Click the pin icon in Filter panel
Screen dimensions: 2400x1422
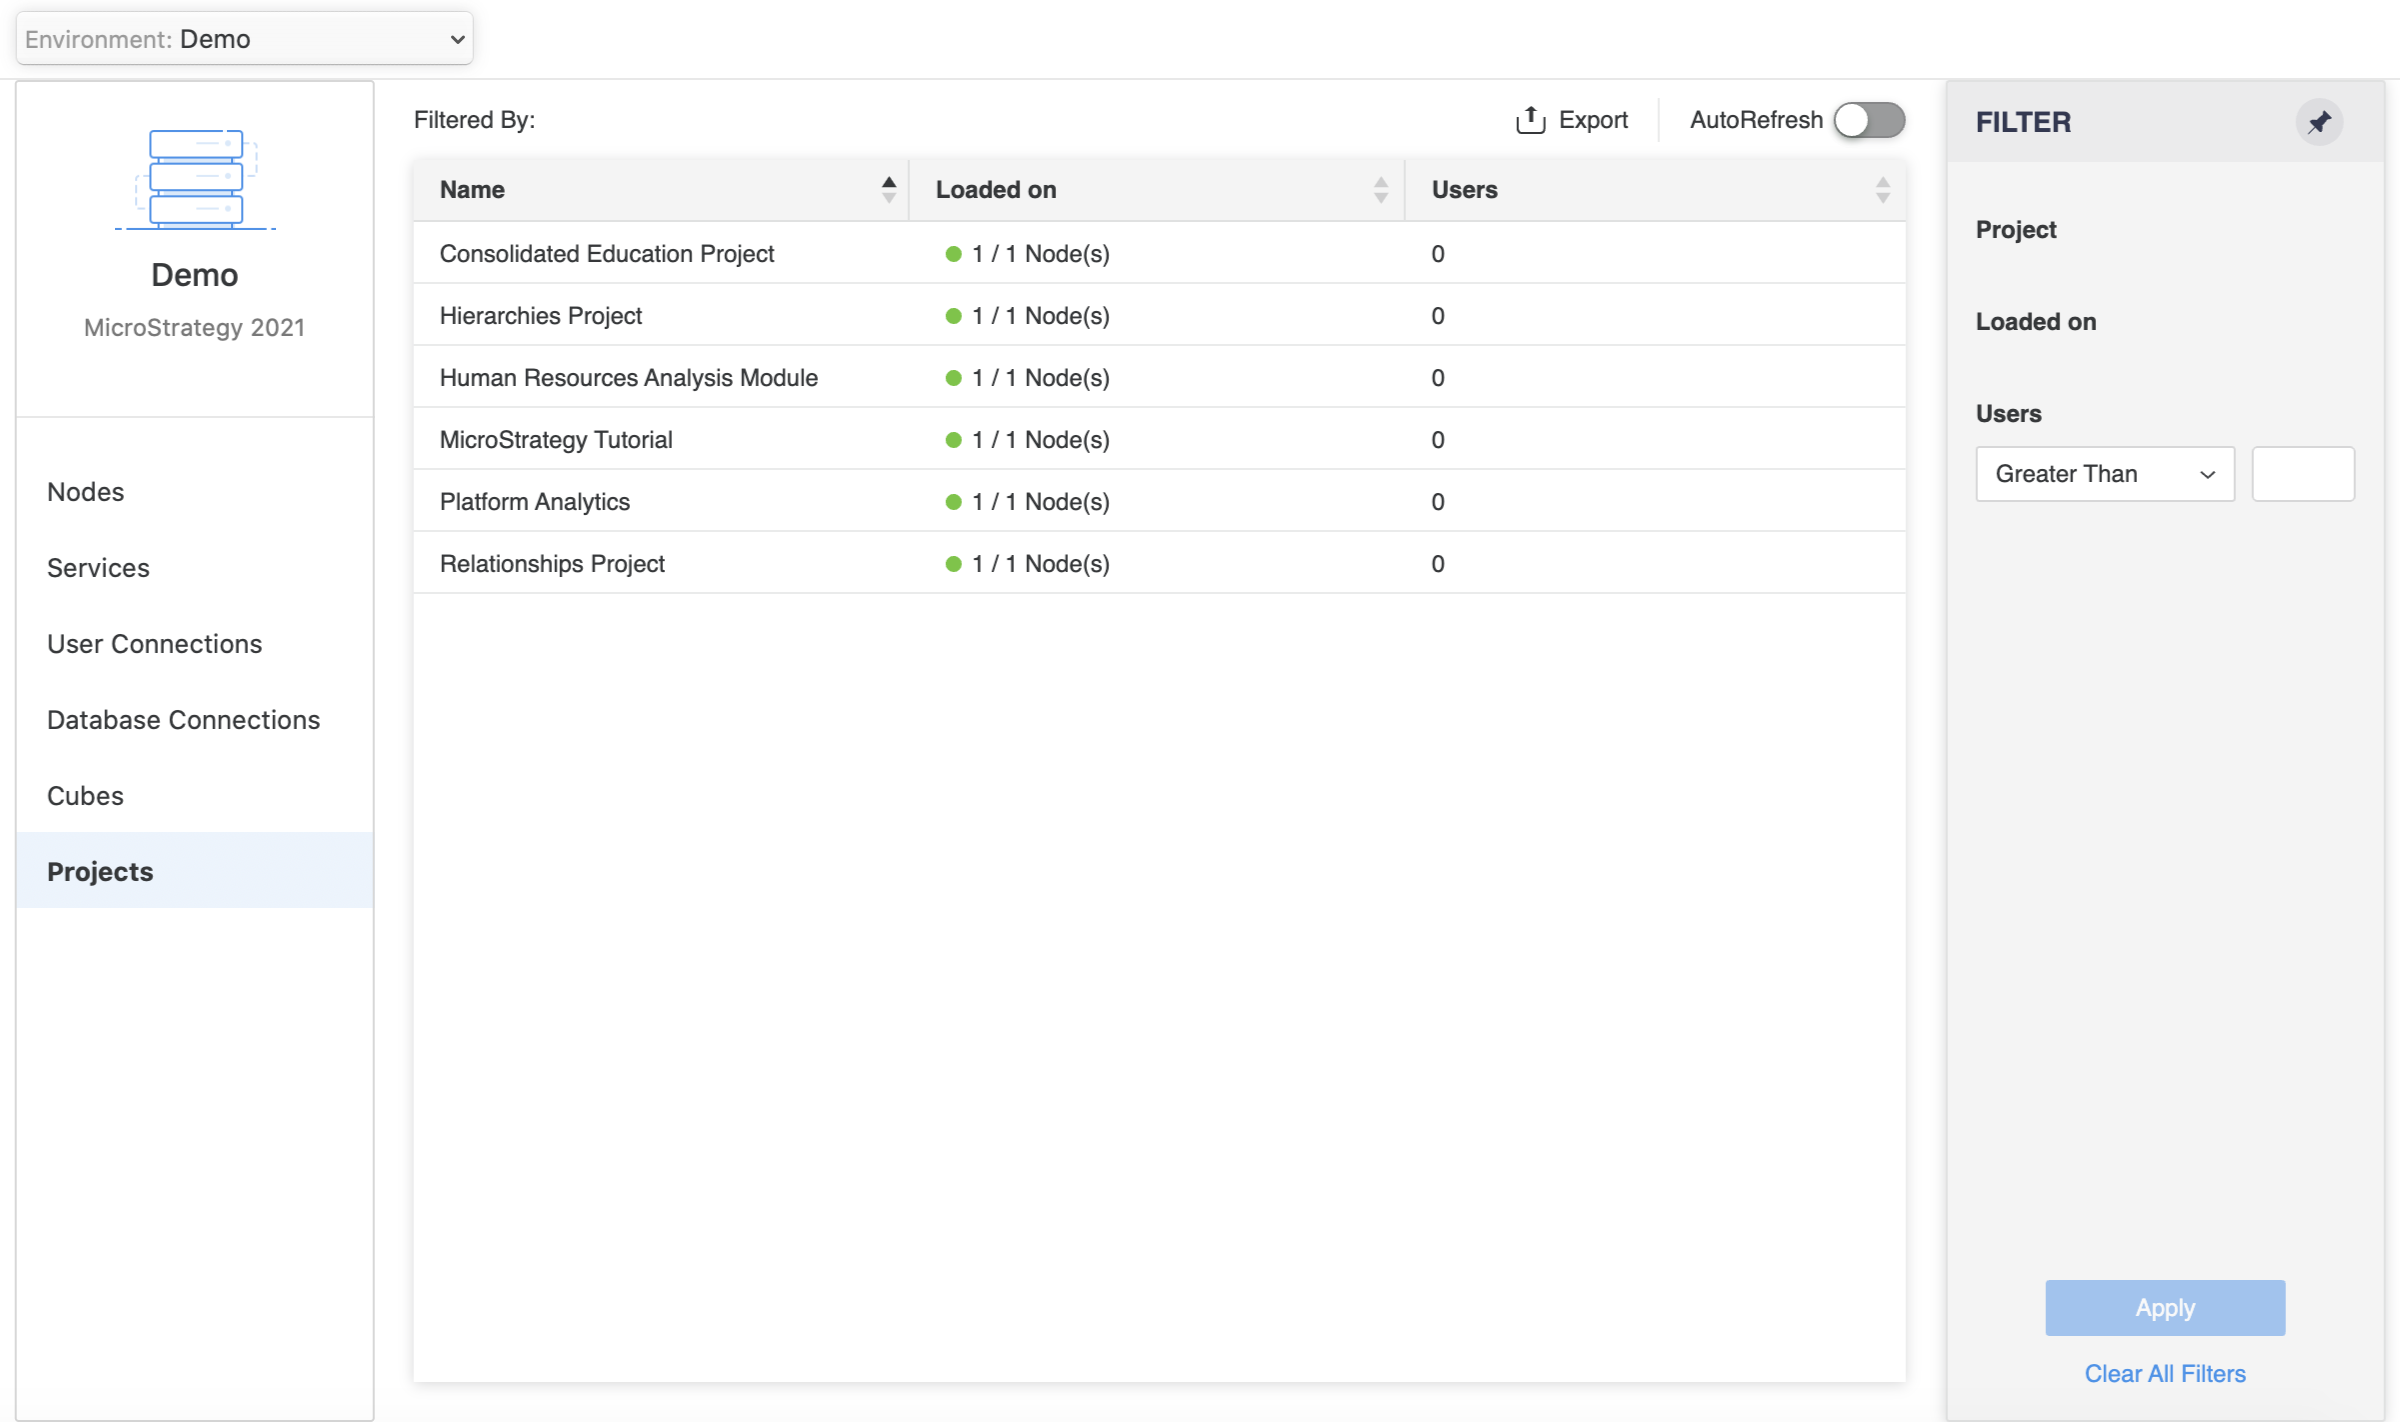point(2319,122)
